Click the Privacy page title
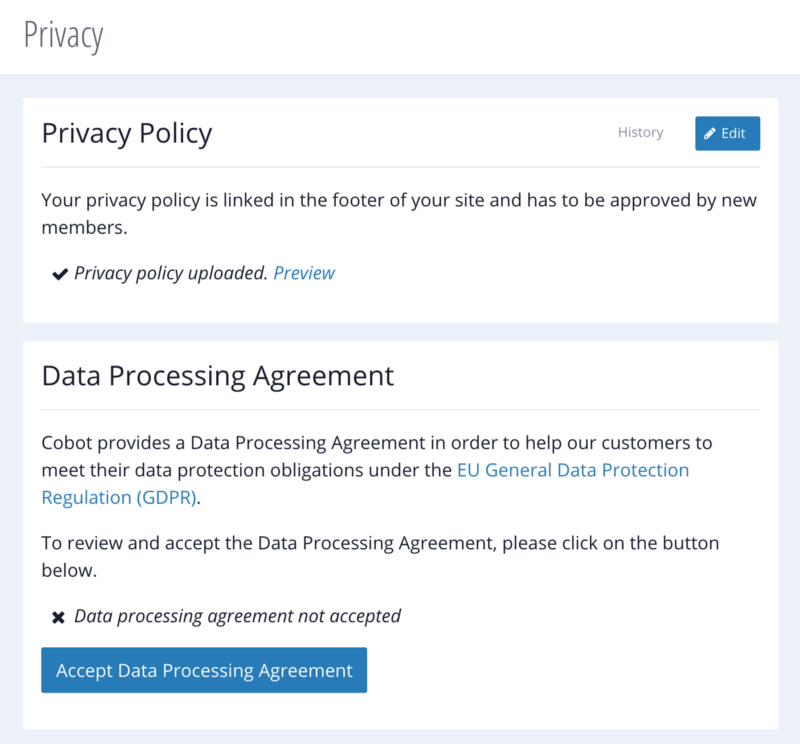Screen dimensions: 800x744 pyautogui.click(x=63, y=35)
